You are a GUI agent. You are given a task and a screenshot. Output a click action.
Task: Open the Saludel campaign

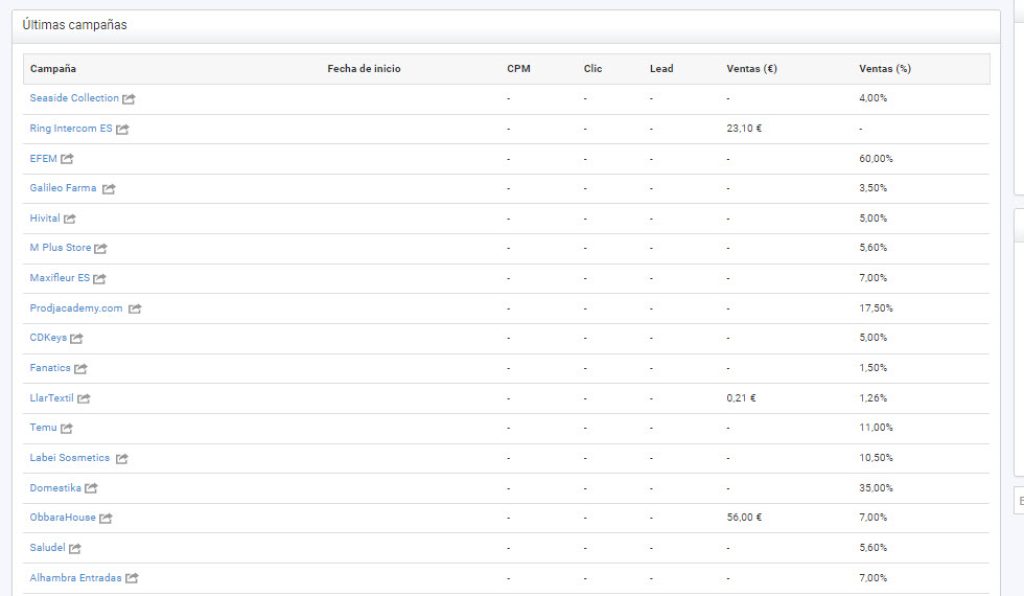(x=47, y=548)
